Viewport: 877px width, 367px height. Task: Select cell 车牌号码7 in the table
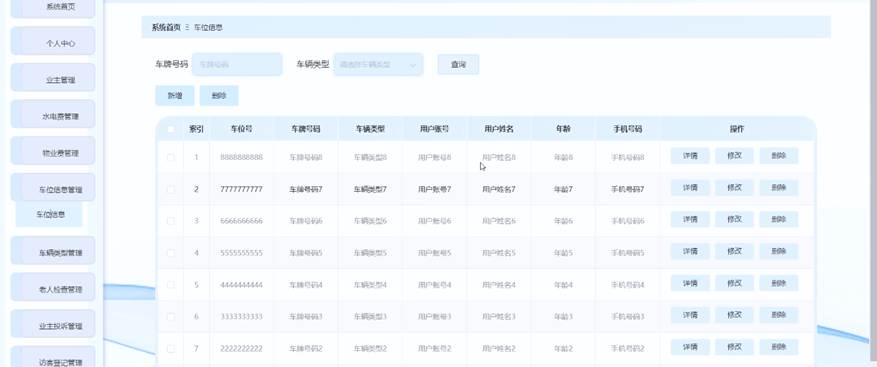tap(306, 190)
